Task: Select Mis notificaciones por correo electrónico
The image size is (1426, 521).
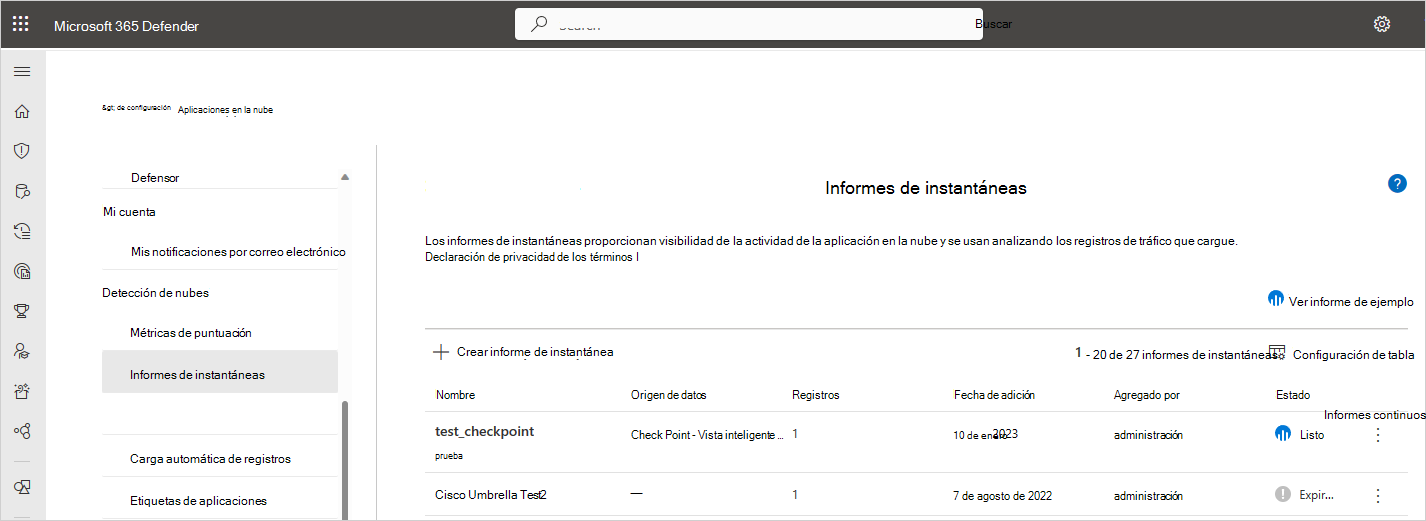Action: [238, 252]
